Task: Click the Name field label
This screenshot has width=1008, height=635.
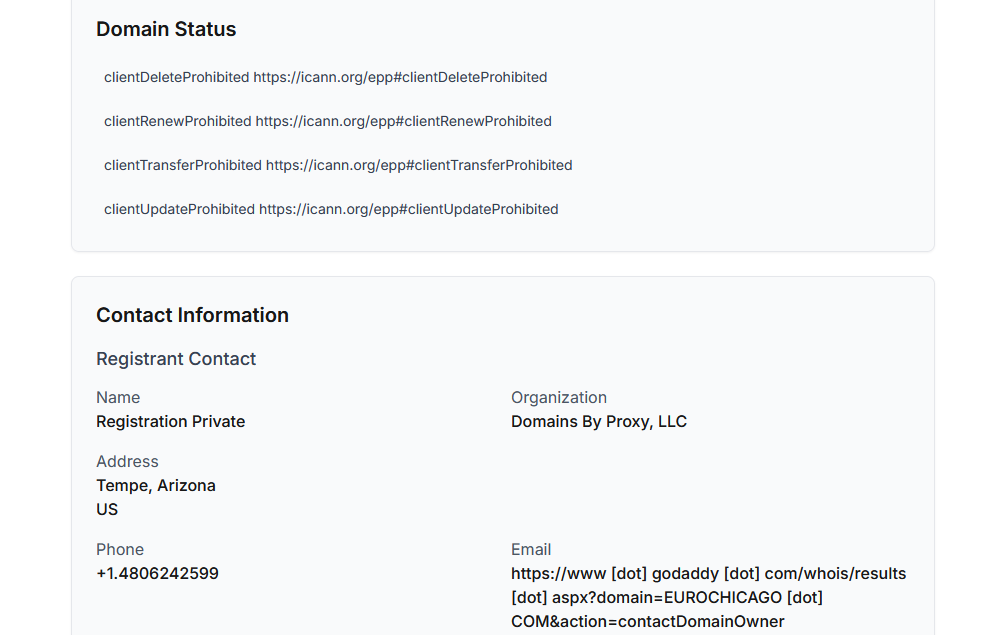Action: pos(118,397)
